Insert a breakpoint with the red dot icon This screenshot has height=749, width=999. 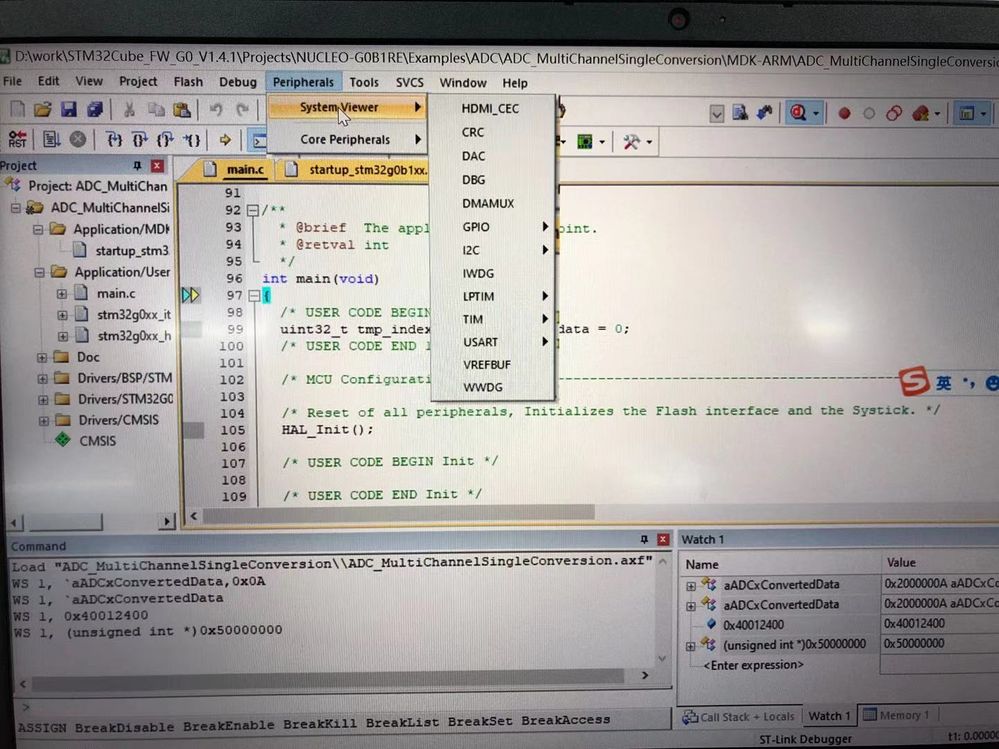844,114
